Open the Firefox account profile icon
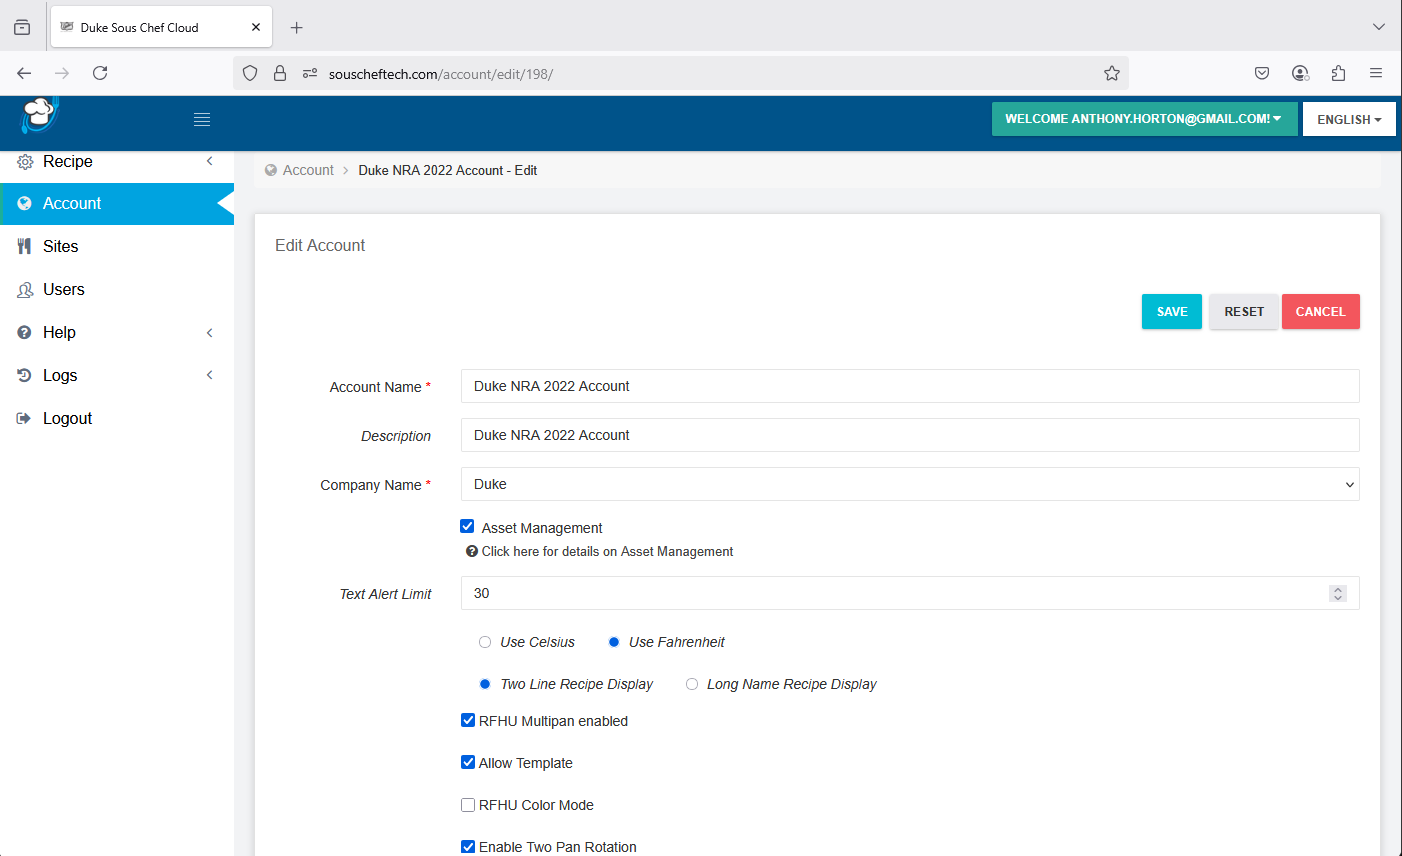 1300,73
